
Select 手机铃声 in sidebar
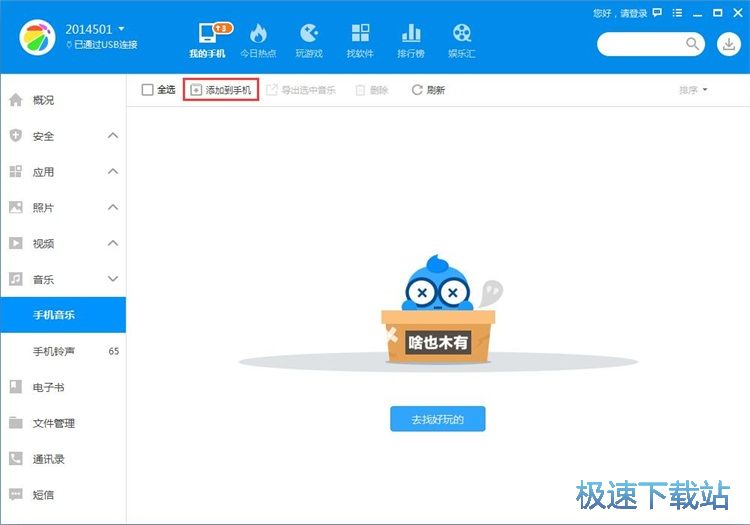tap(63, 351)
